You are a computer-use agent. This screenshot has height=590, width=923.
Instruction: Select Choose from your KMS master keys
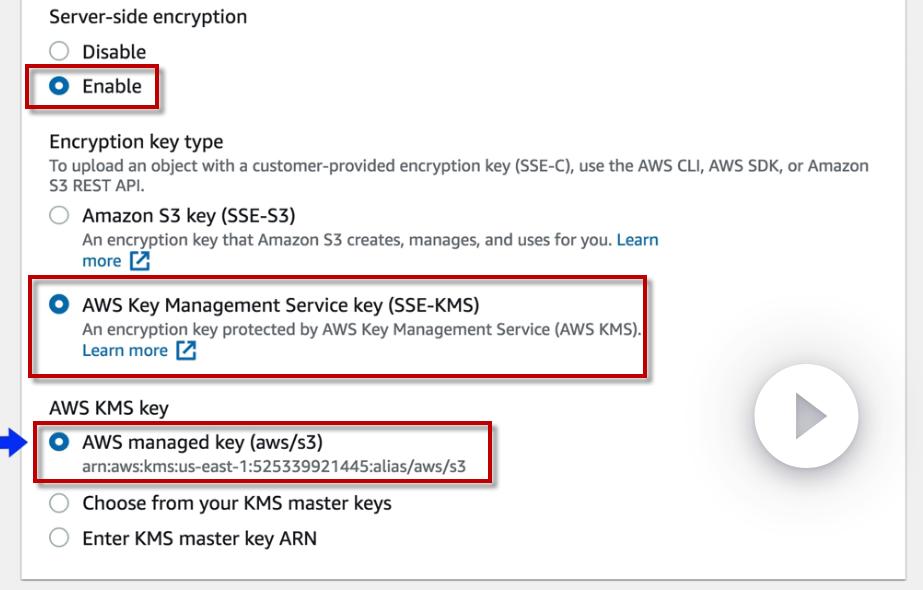pyautogui.click(x=59, y=503)
